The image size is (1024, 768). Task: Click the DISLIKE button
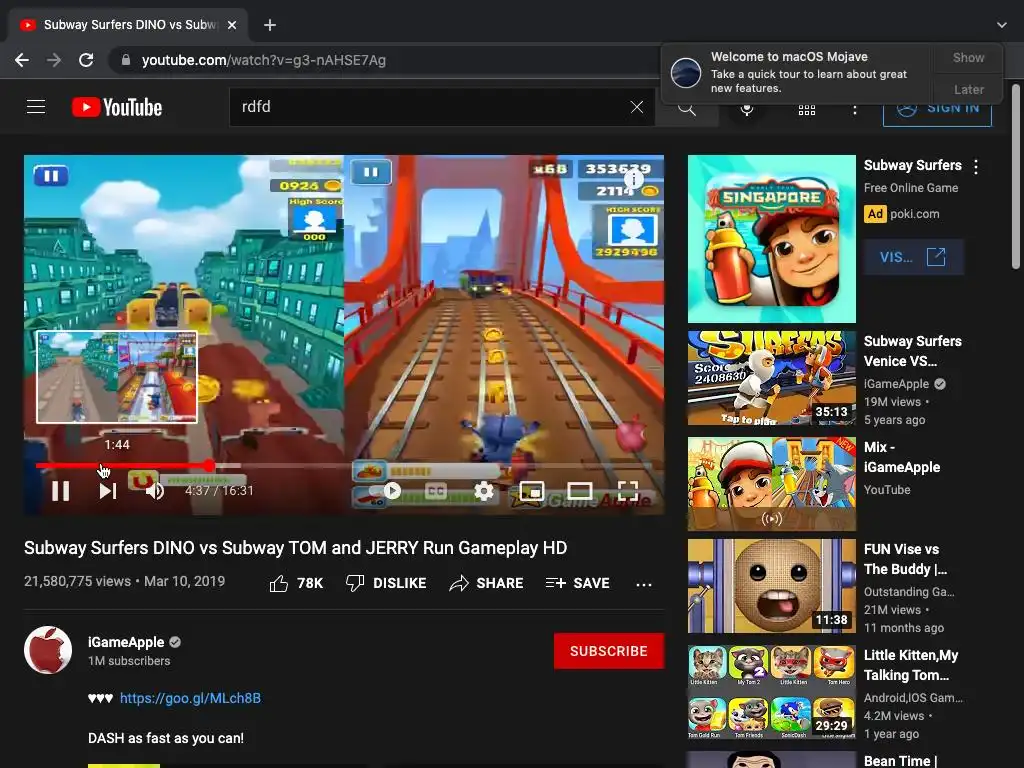click(x=385, y=583)
